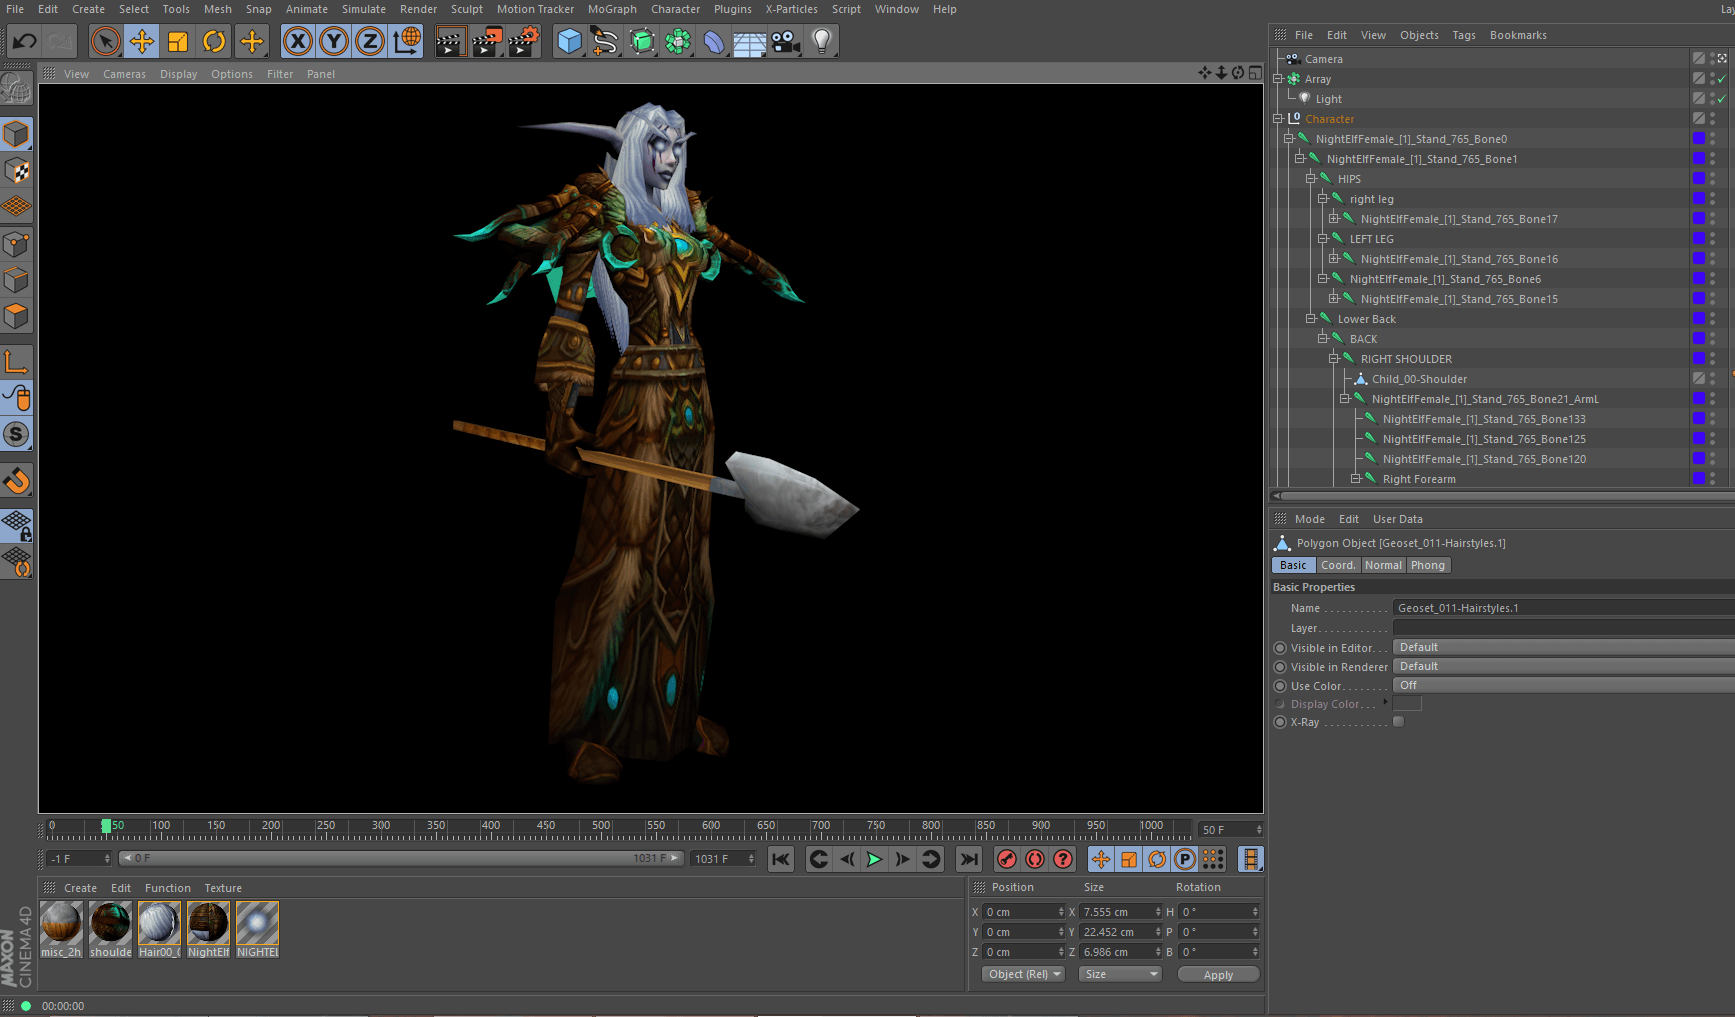This screenshot has width=1735, height=1017.
Task: Open viewport Cameras menu
Action: pyautogui.click(x=124, y=74)
